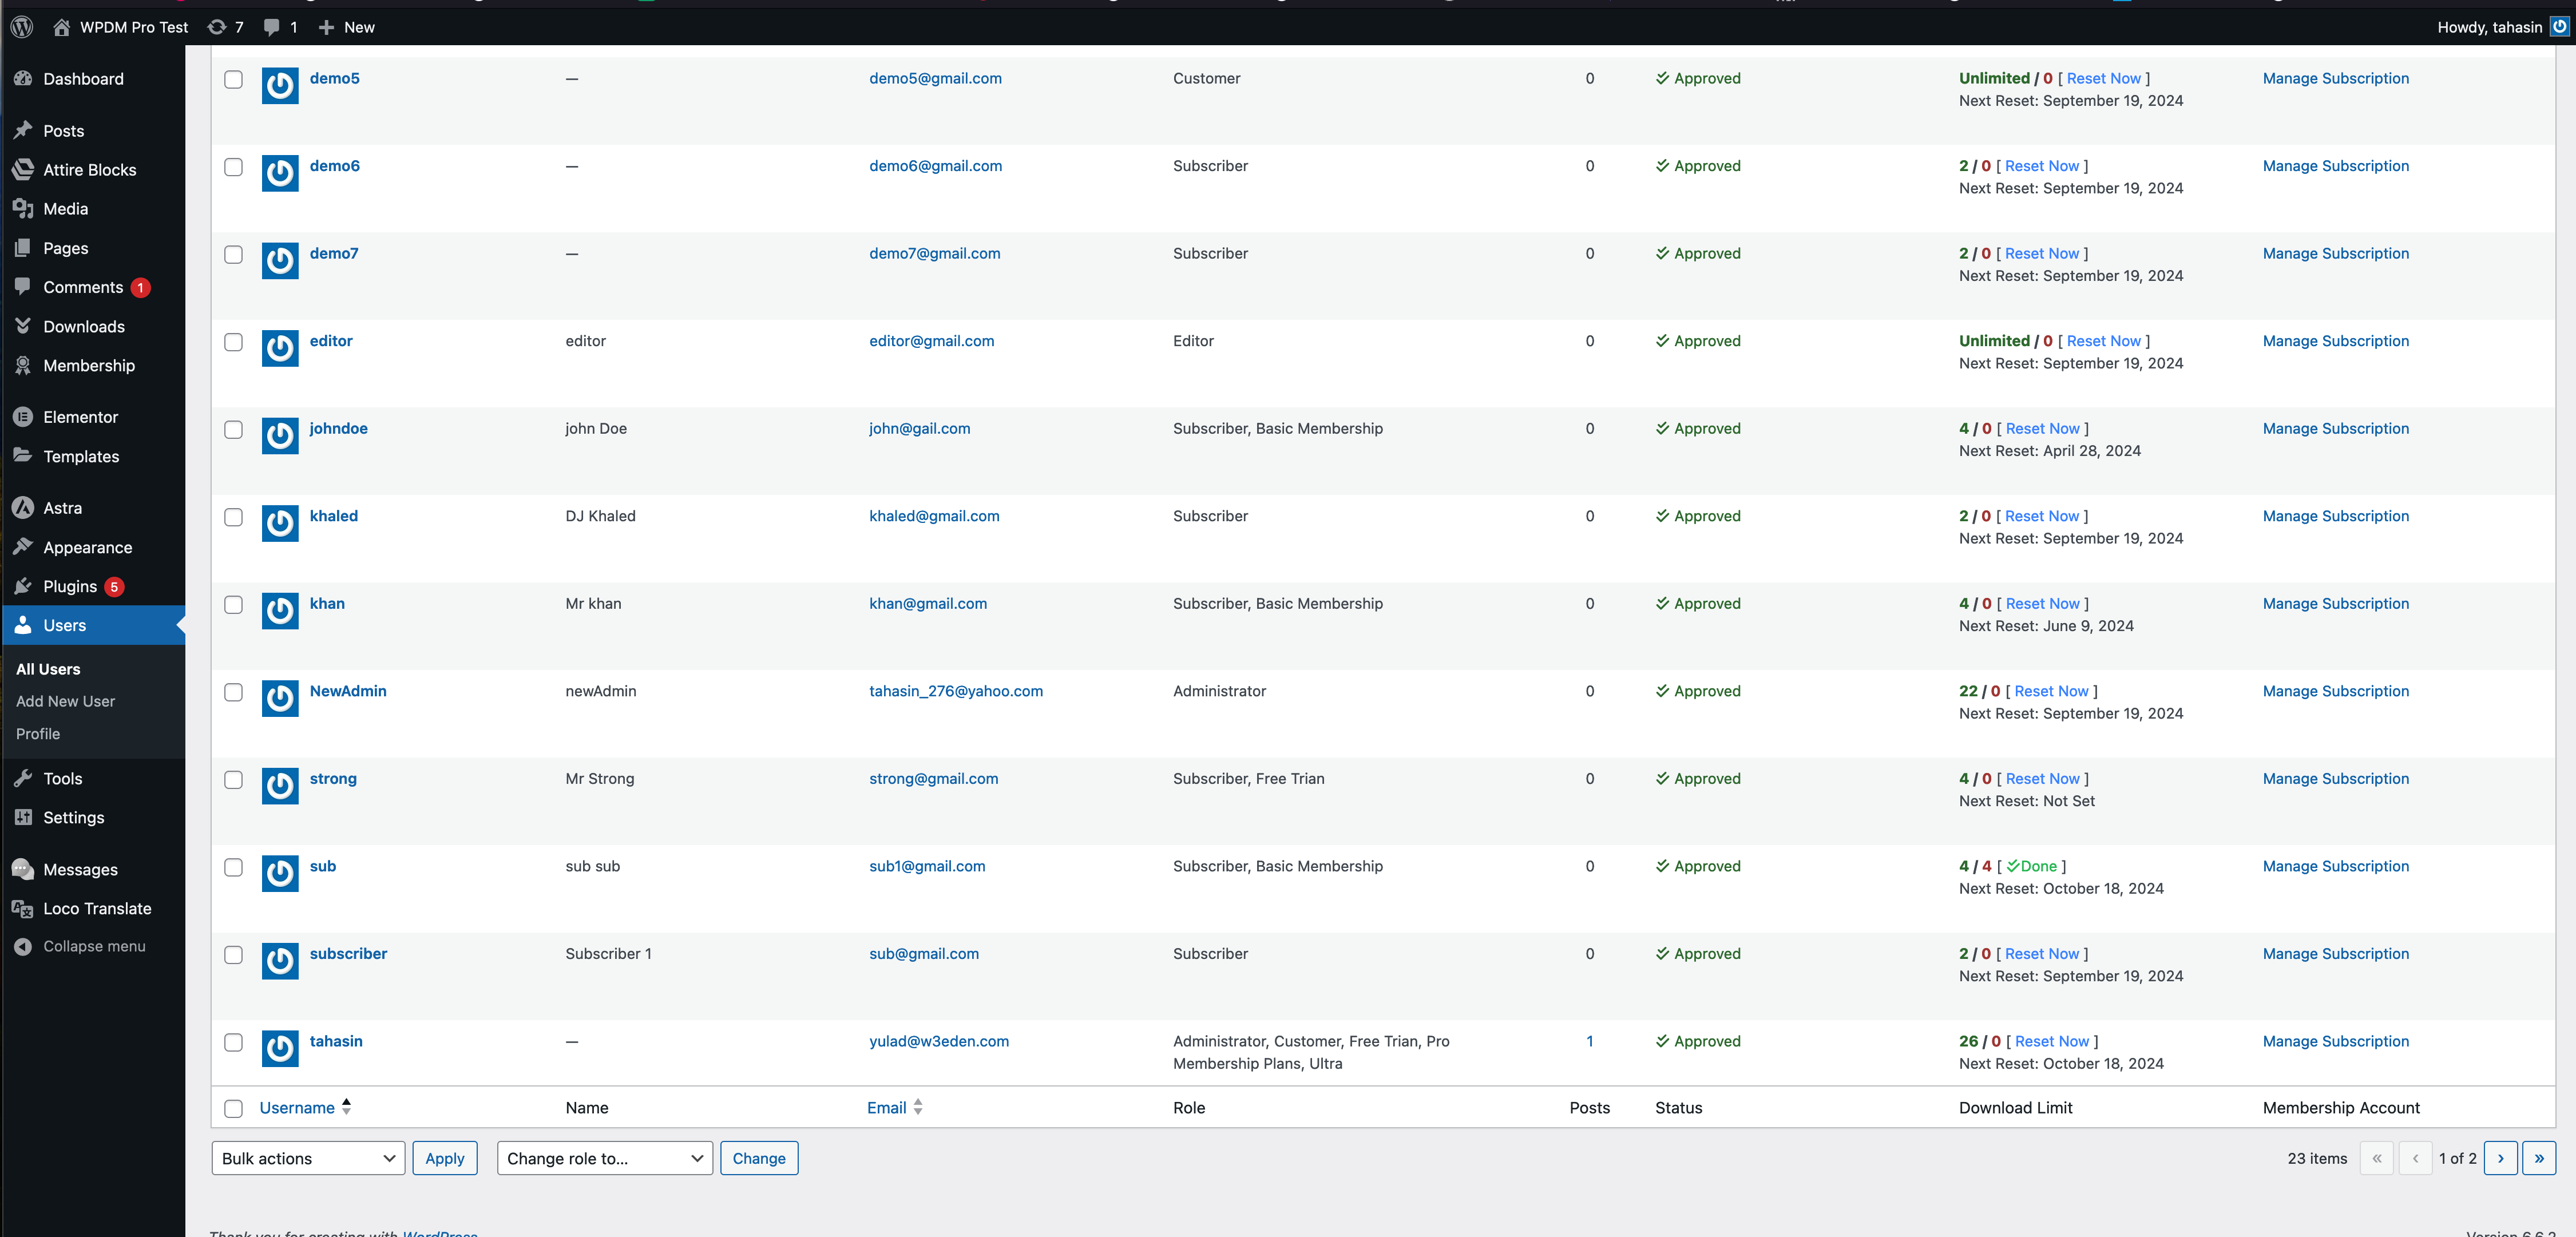This screenshot has height=1237, width=2576.
Task: Click Manage Subscription for demo7
Action: click(2335, 253)
